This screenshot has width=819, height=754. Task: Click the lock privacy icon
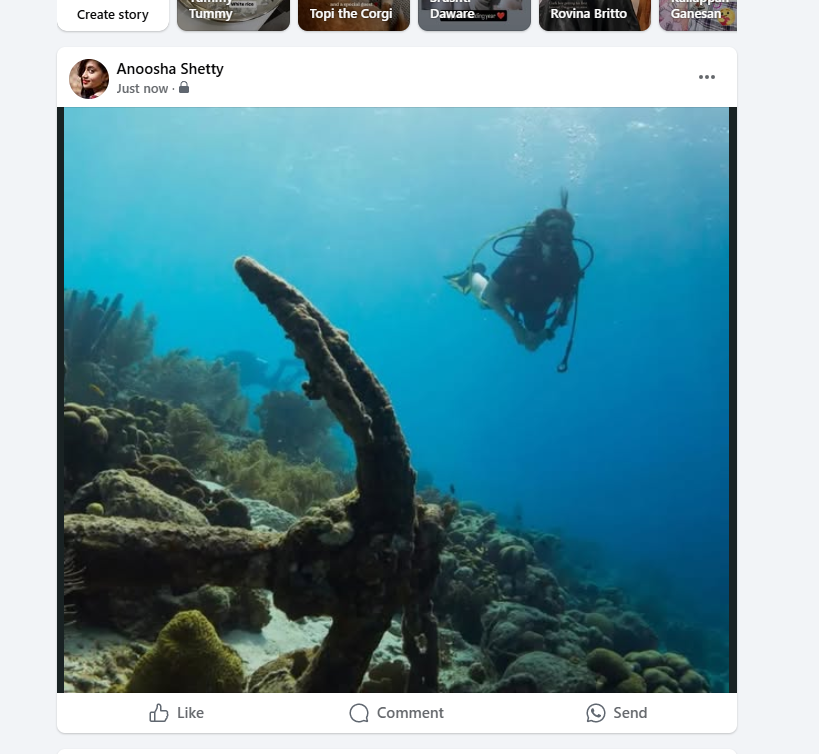pos(184,88)
